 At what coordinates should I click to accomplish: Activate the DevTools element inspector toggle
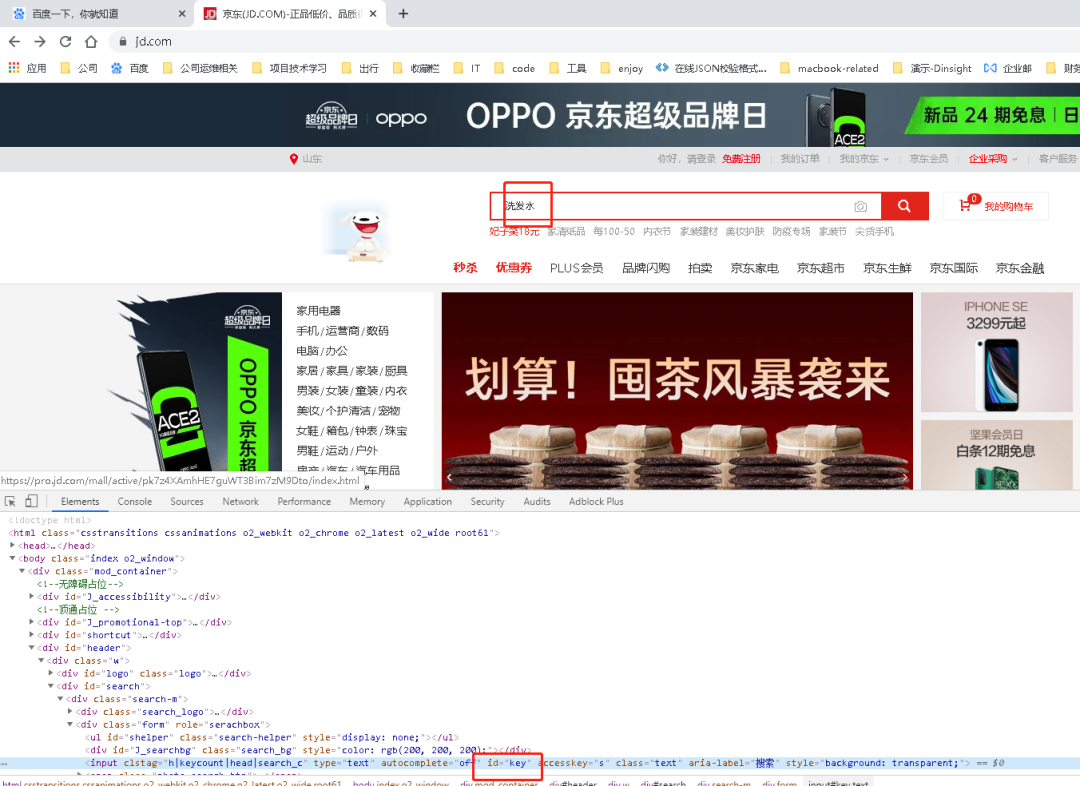(x=12, y=500)
